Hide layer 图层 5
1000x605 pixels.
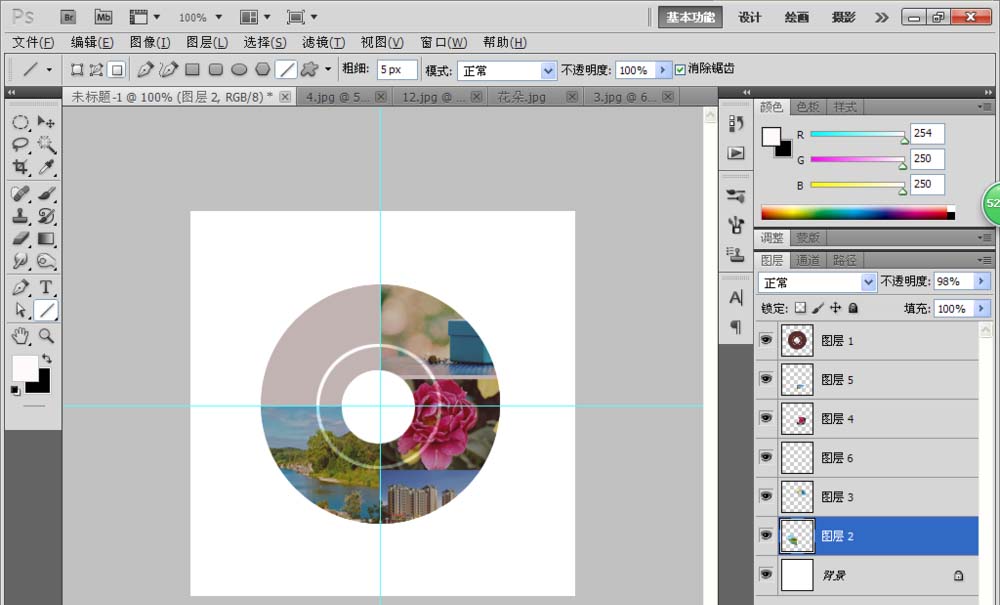[766, 379]
